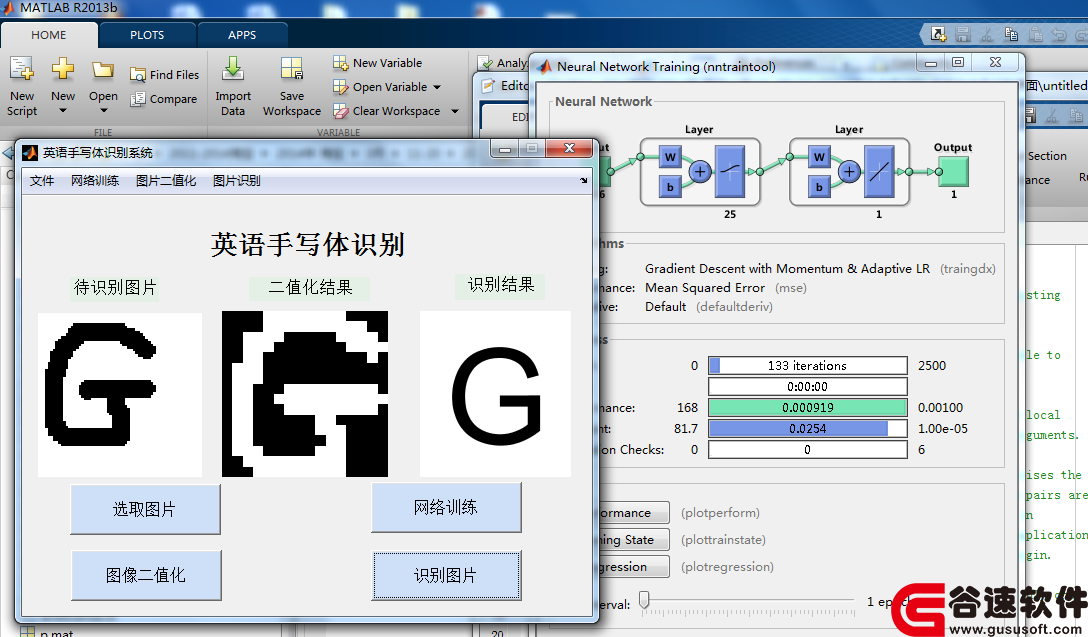This screenshot has width=1088, height=637.
Task: Click the large 网络训练 button
Action: coord(445,507)
